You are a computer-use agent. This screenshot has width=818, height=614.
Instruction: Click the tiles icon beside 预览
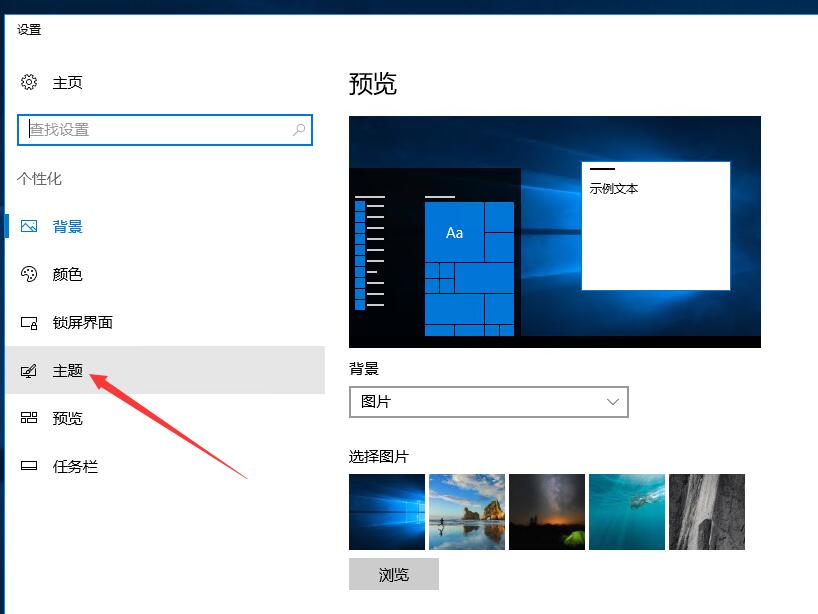[x=29, y=418]
